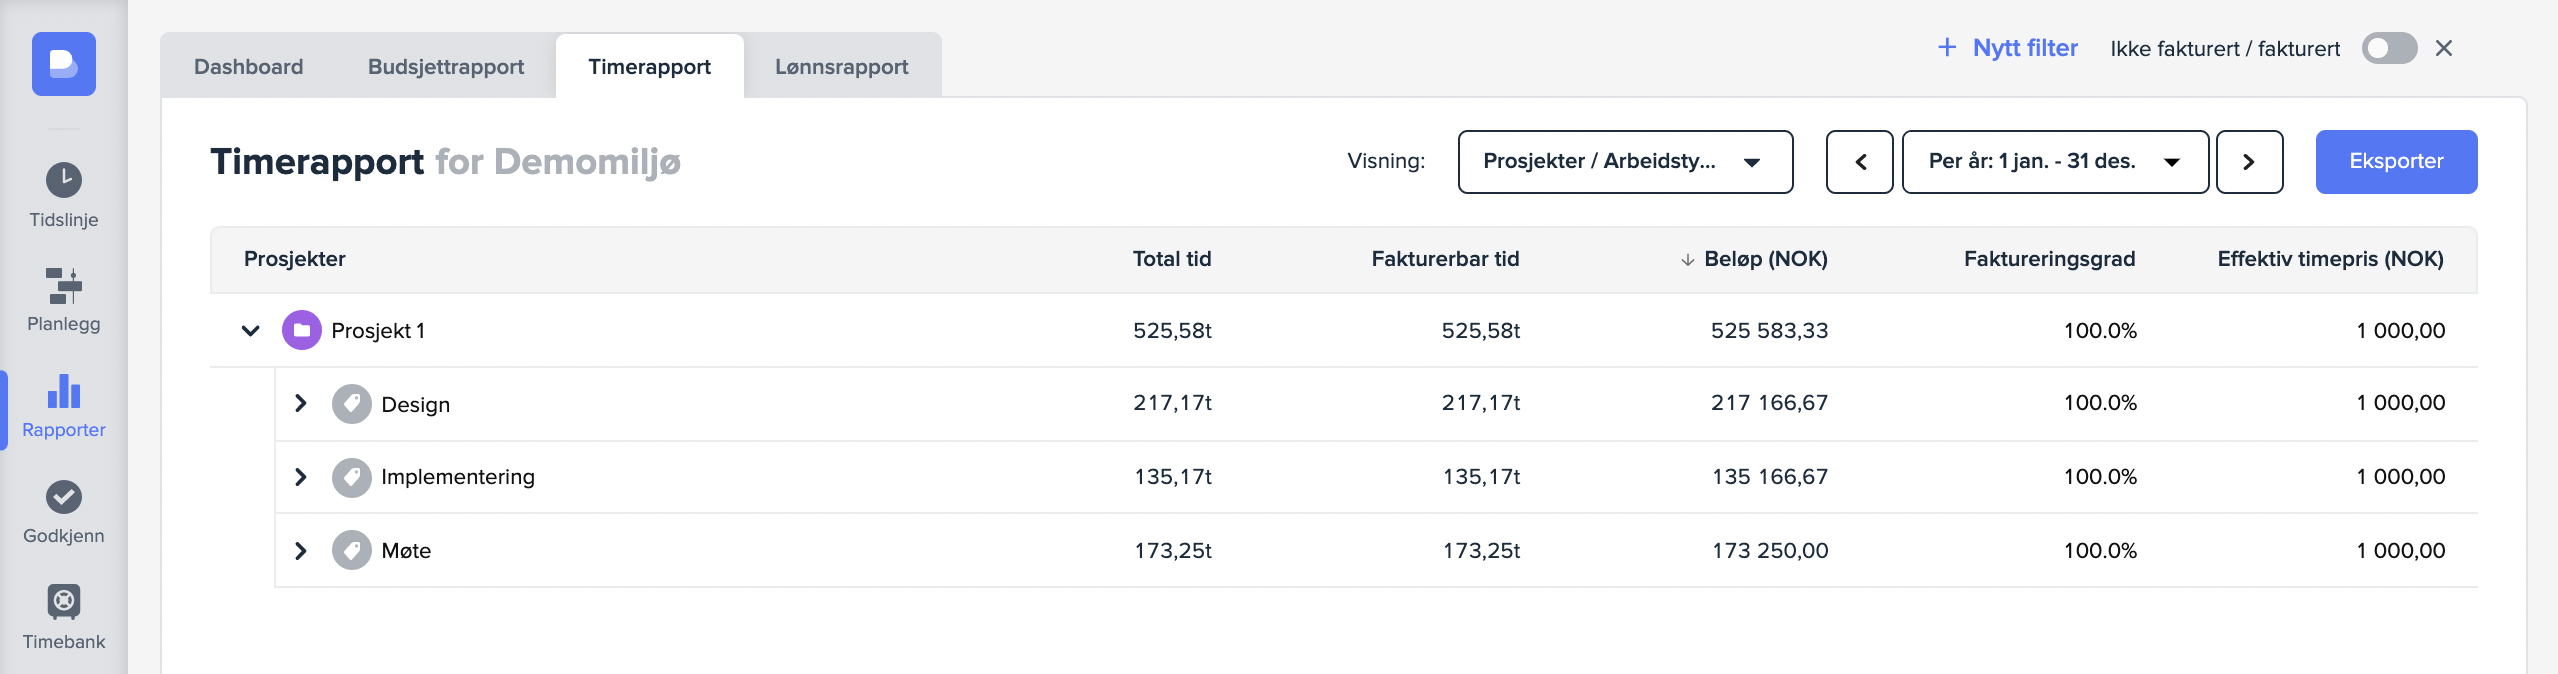This screenshot has width=2558, height=674.
Task: Go to the previous year period
Action: 1860,162
